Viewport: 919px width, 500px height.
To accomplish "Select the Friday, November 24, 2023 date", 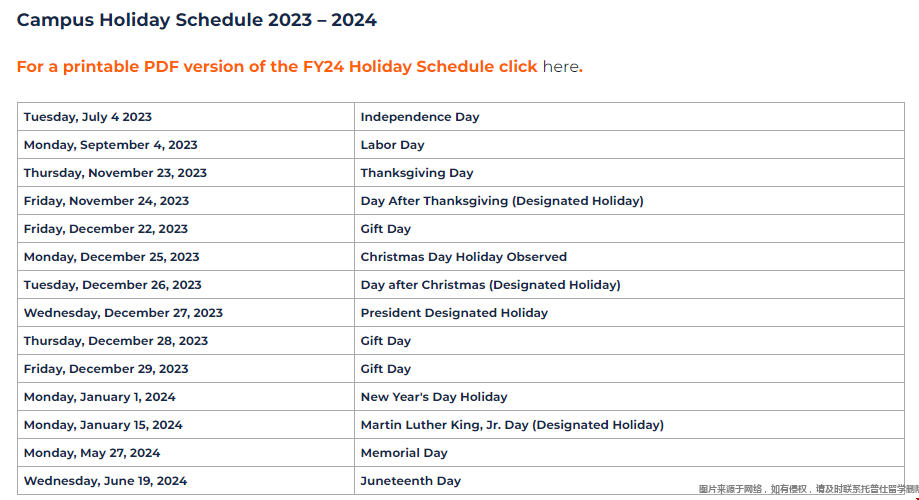I will (106, 201).
